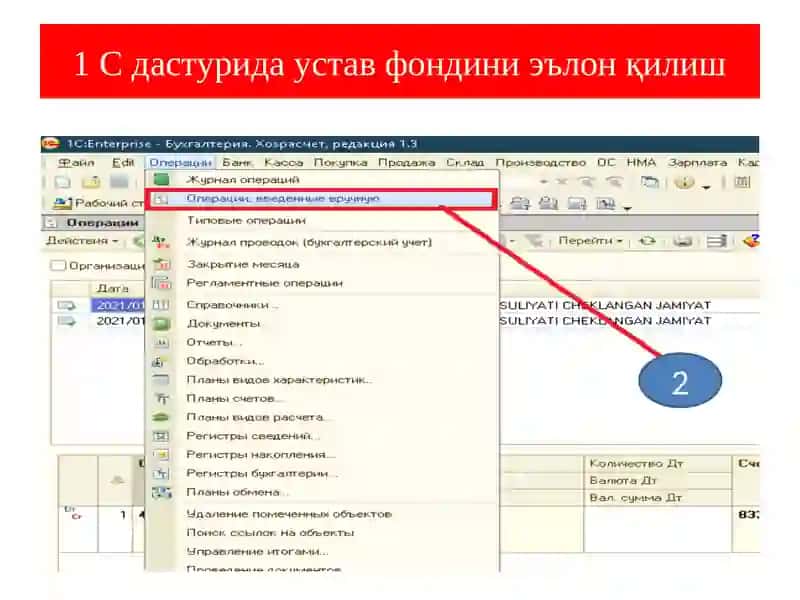The width and height of the screenshot is (800, 600).
Task: Click the help icon at list toolbar end
Action: click(x=751, y=241)
